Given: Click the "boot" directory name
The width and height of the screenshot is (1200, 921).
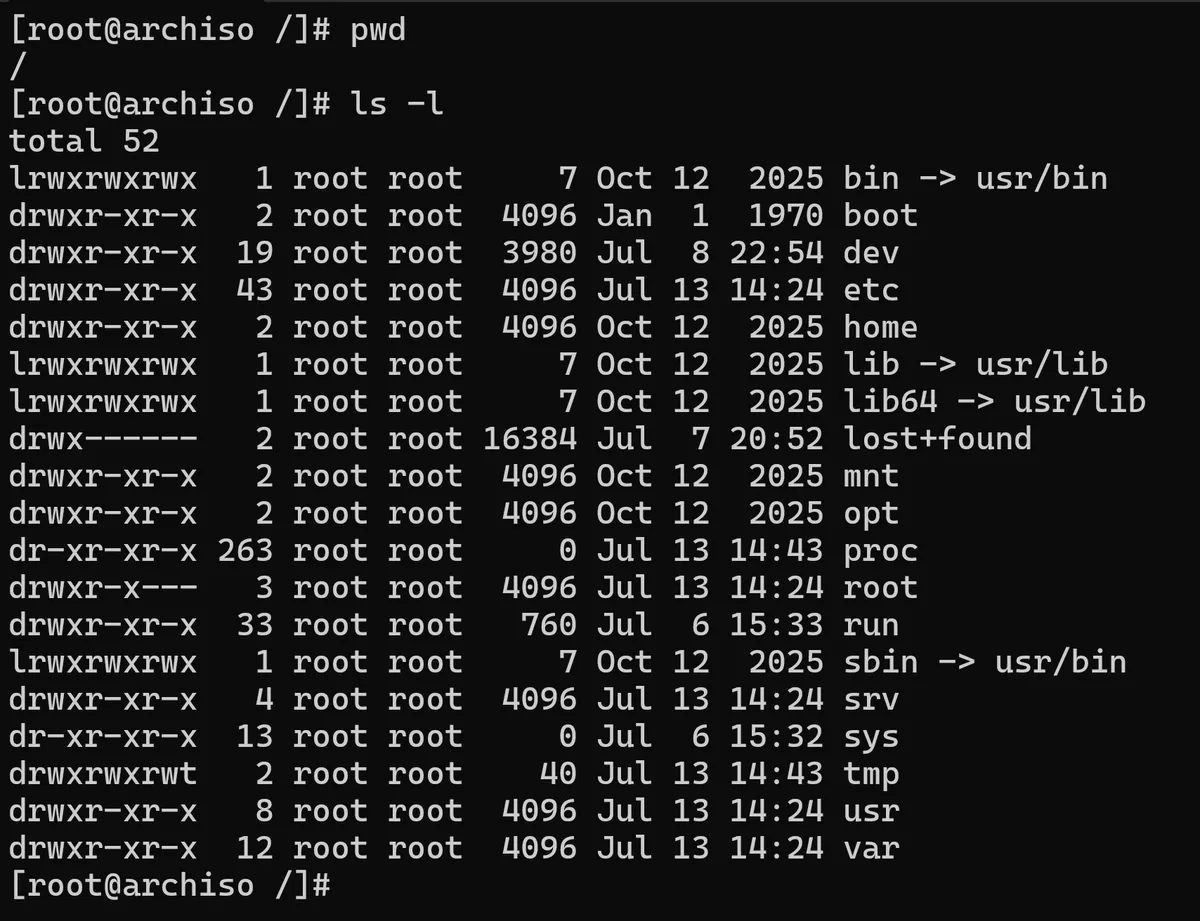Looking at the screenshot, I should click(x=880, y=215).
